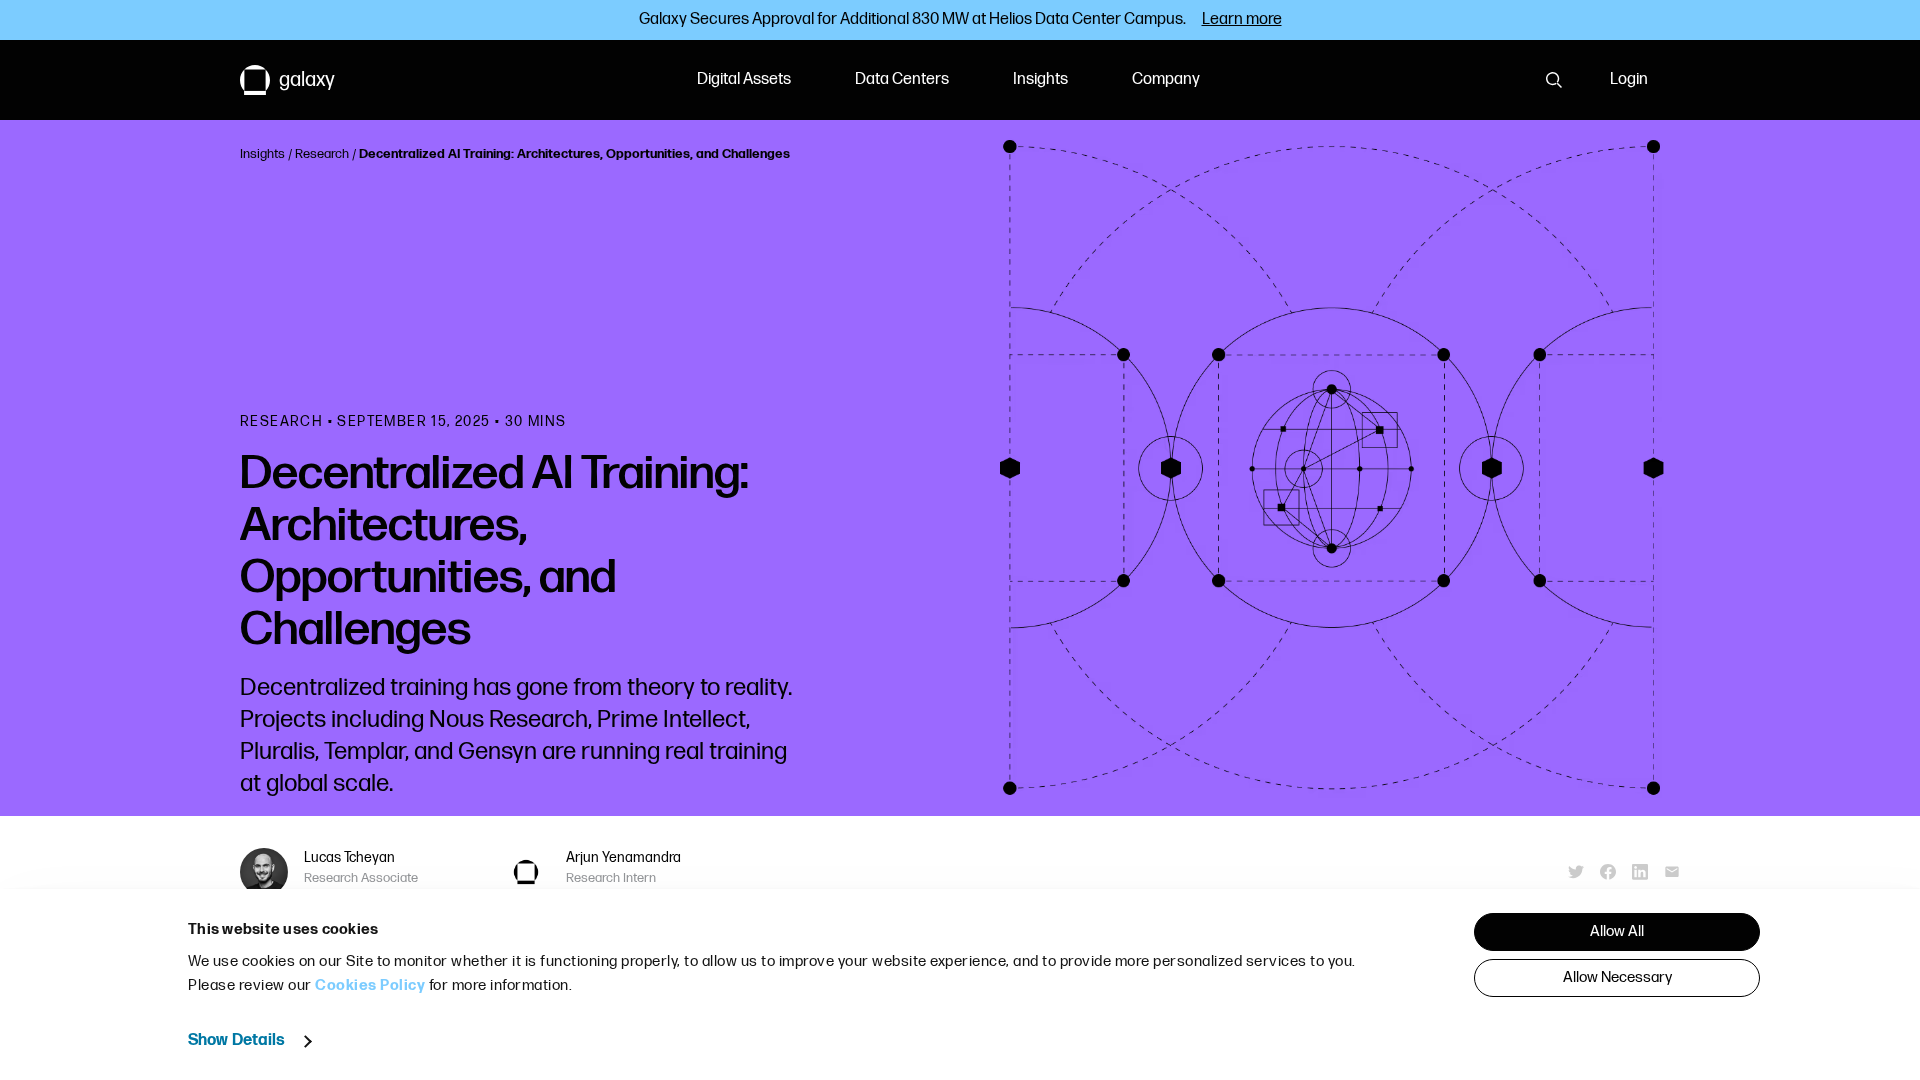Open the Digital Assets menu

click(x=743, y=79)
